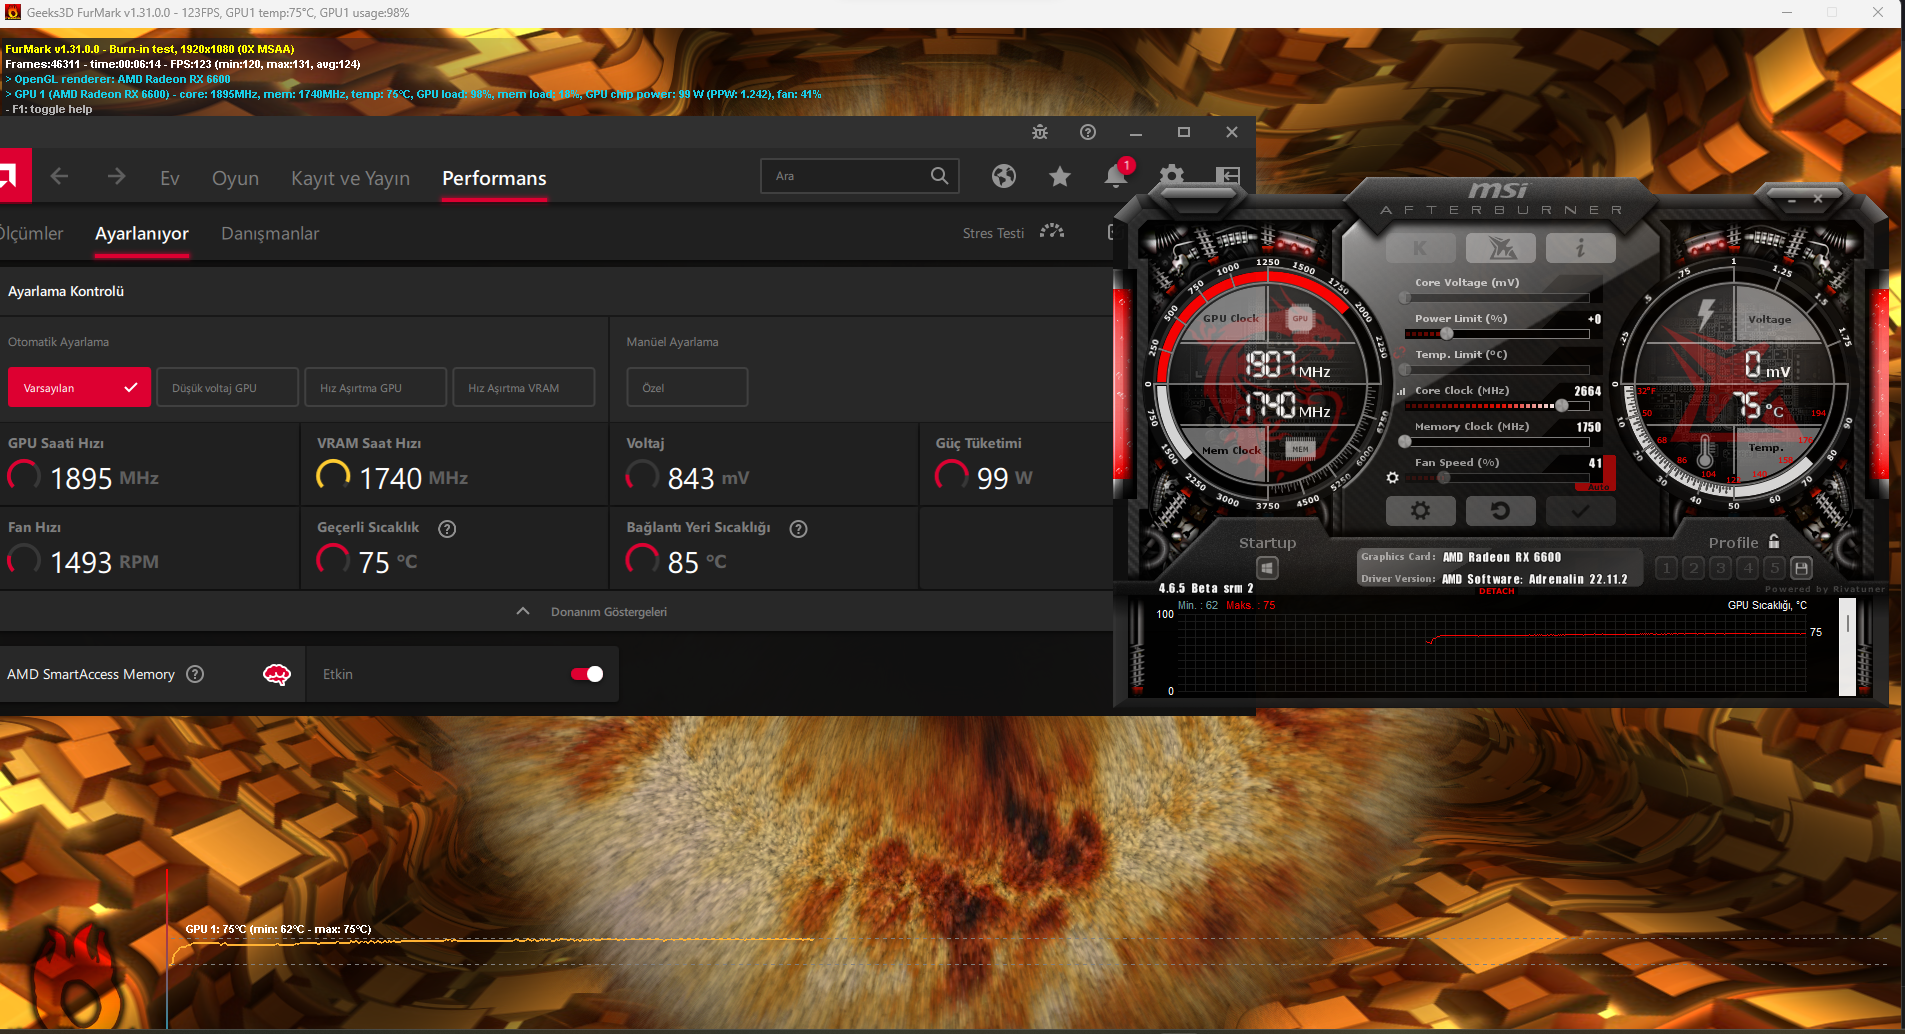Show help for Geçerli Sıcaklık
Image resolution: width=1905 pixels, height=1034 pixels.
click(x=447, y=529)
